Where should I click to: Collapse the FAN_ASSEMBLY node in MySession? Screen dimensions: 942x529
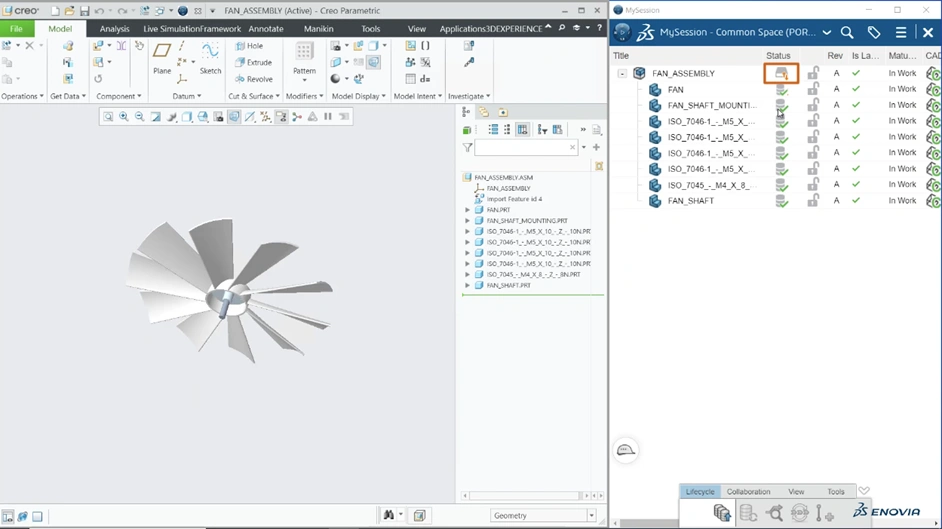[x=622, y=73]
